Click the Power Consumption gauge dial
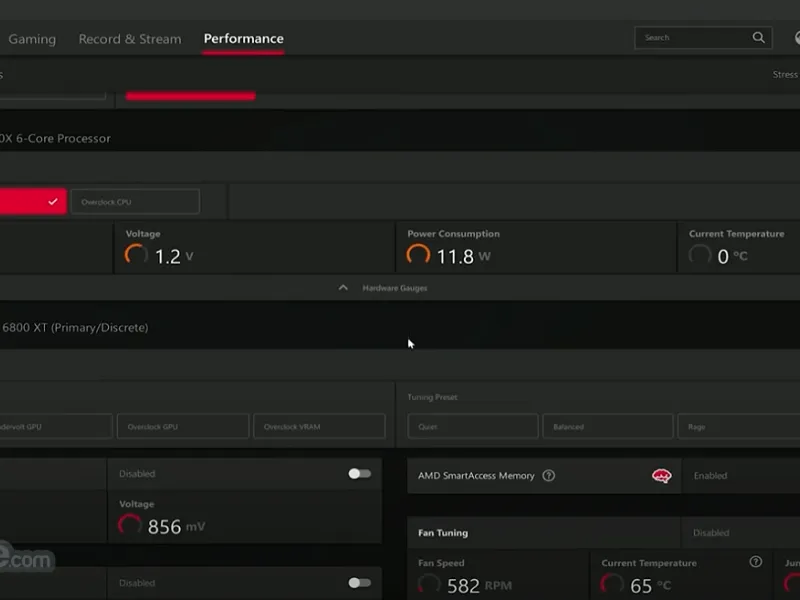Image resolution: width=800 pixels, height=600 pixels. point(418,255)
